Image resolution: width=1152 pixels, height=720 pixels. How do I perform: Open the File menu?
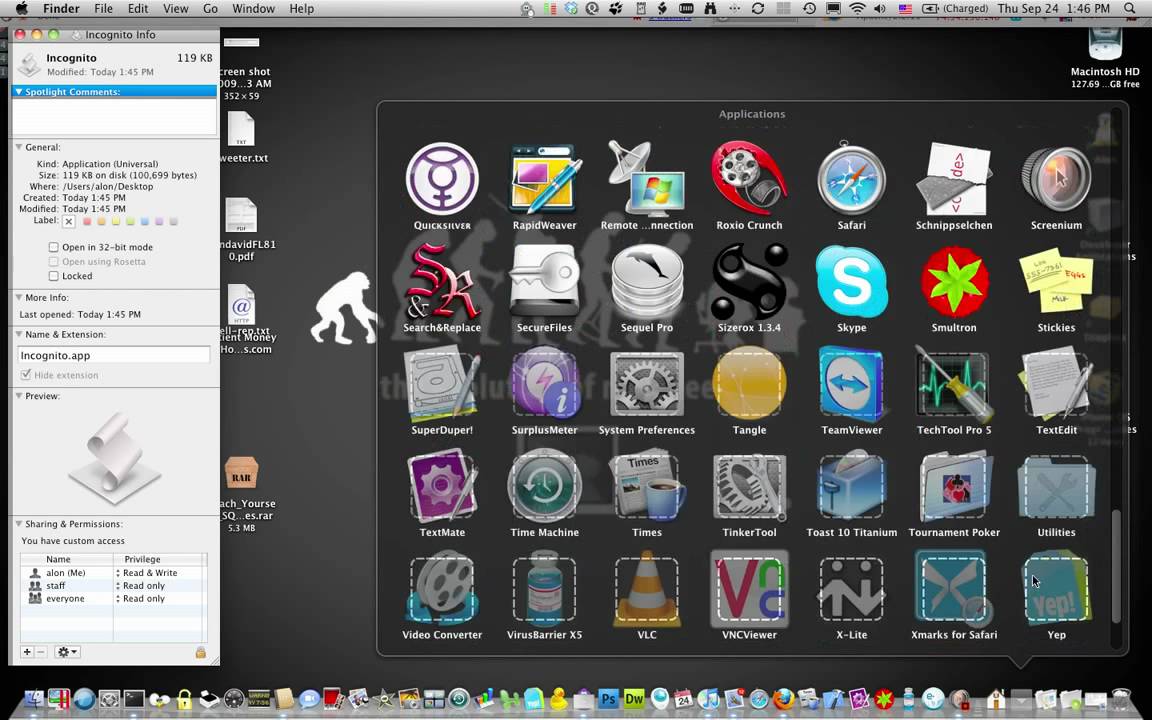tap(104, 9)
